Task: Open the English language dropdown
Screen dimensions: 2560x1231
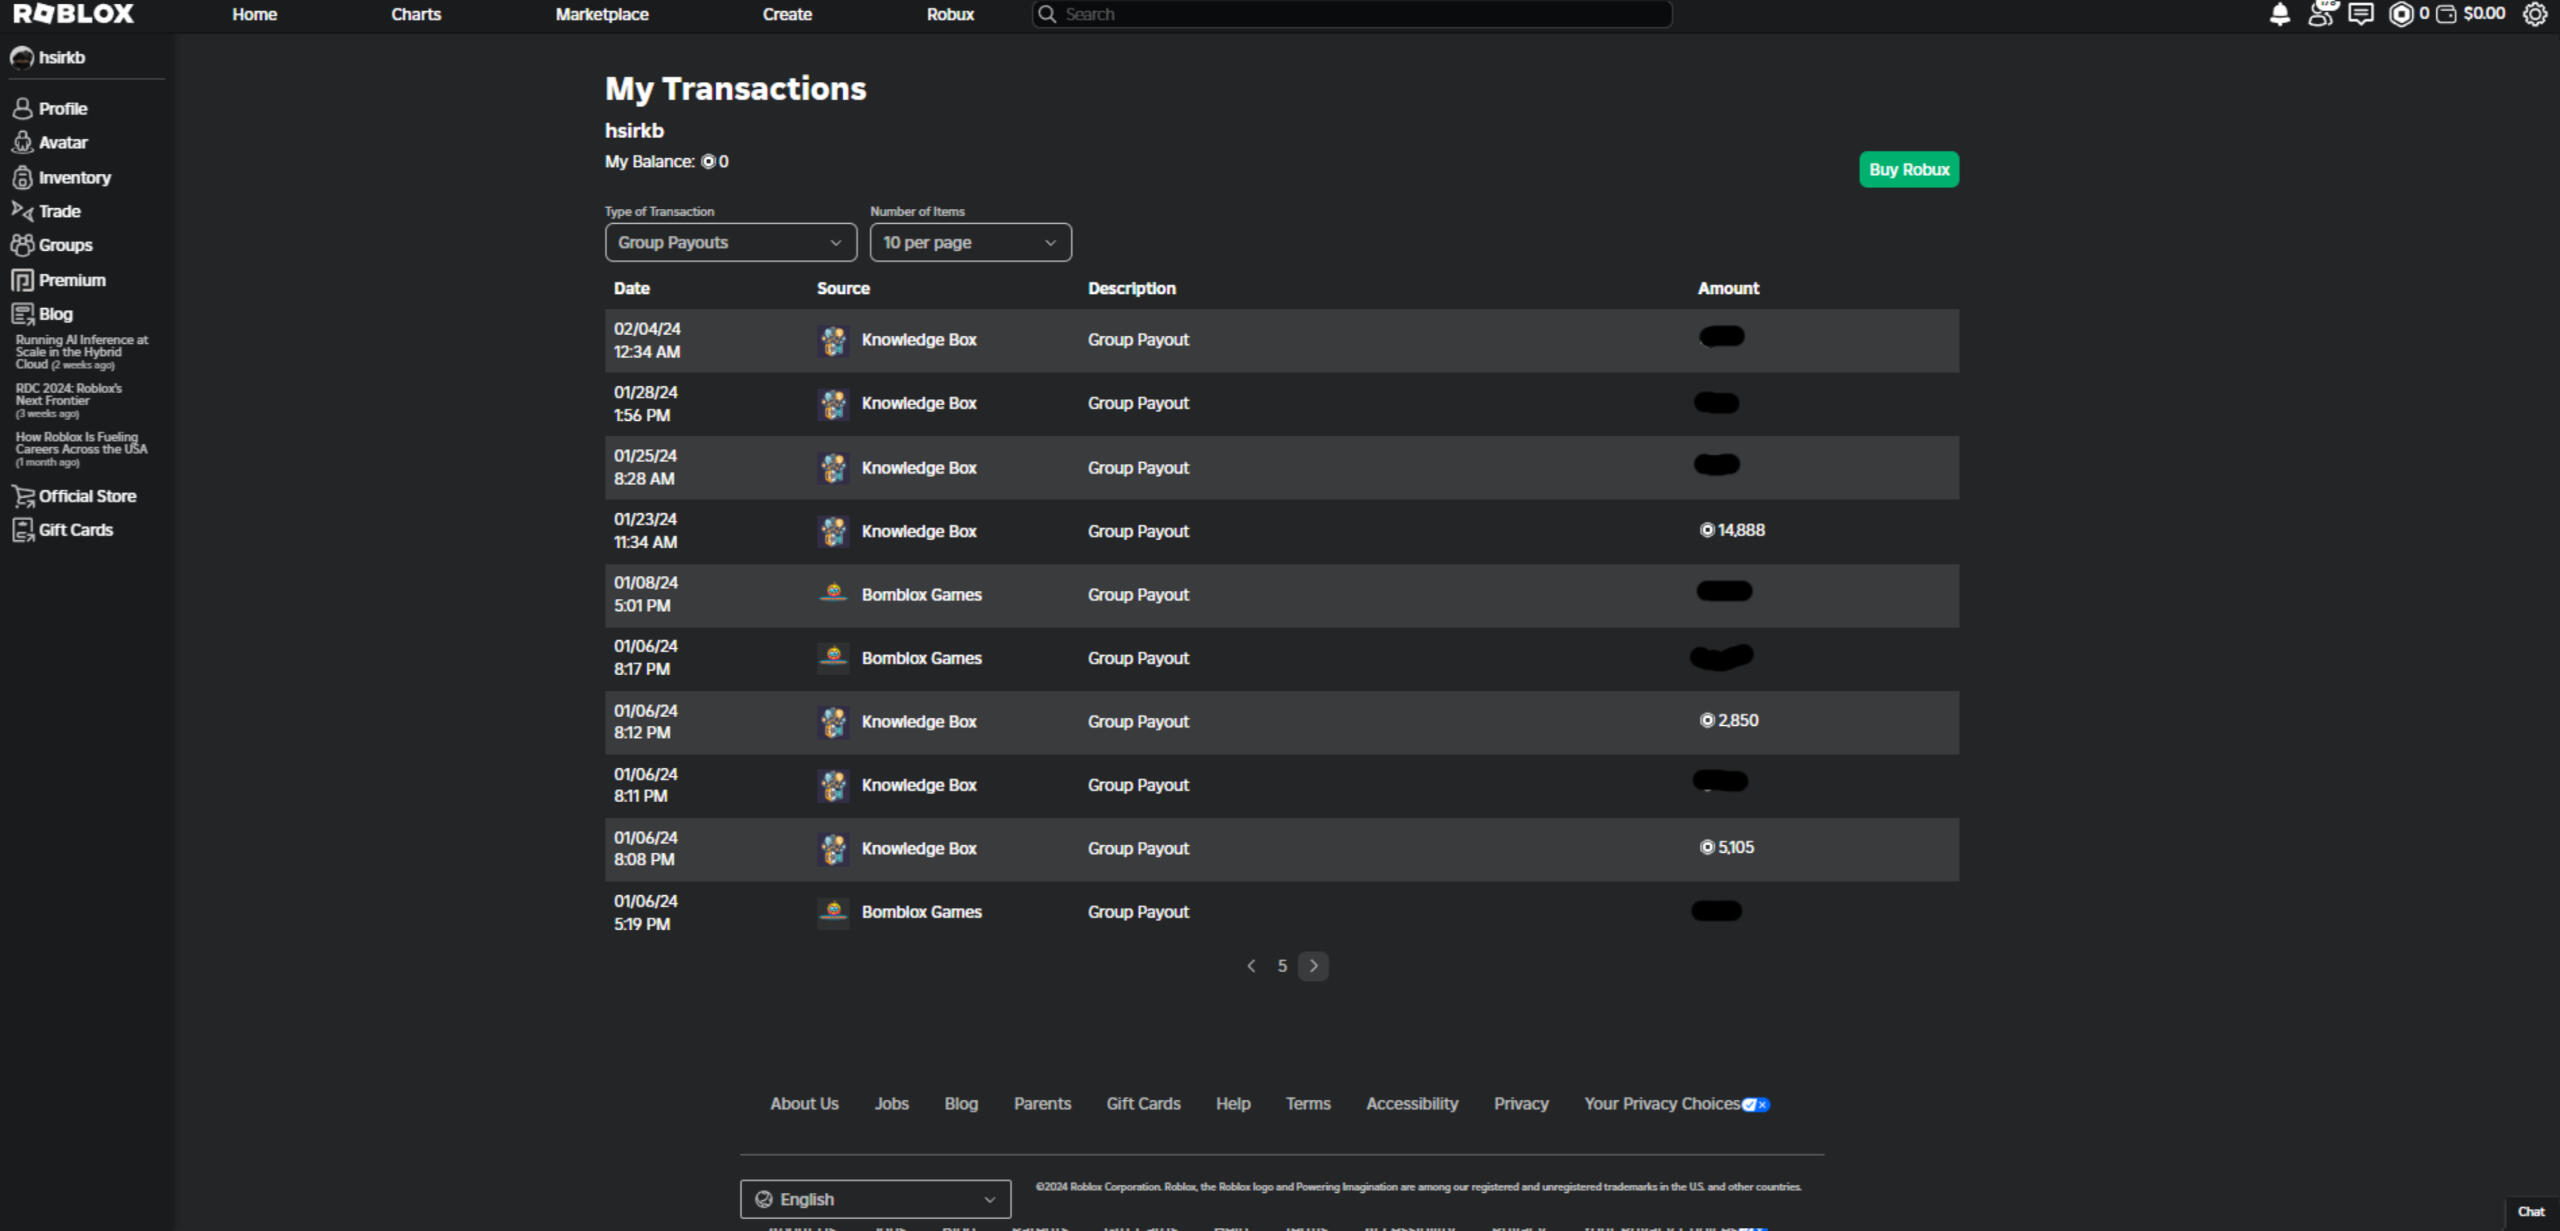Action: 876,1199
